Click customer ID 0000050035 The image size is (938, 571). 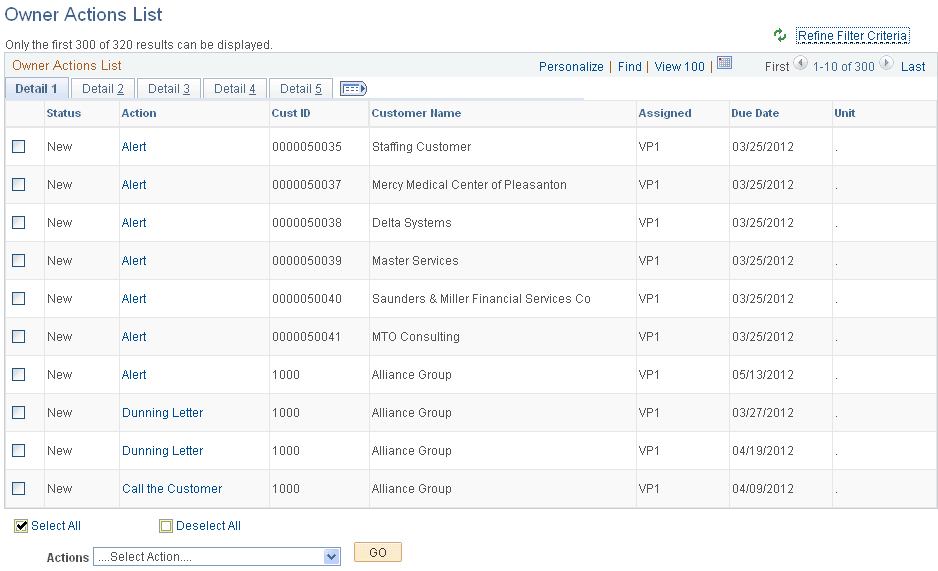point(307,146)
